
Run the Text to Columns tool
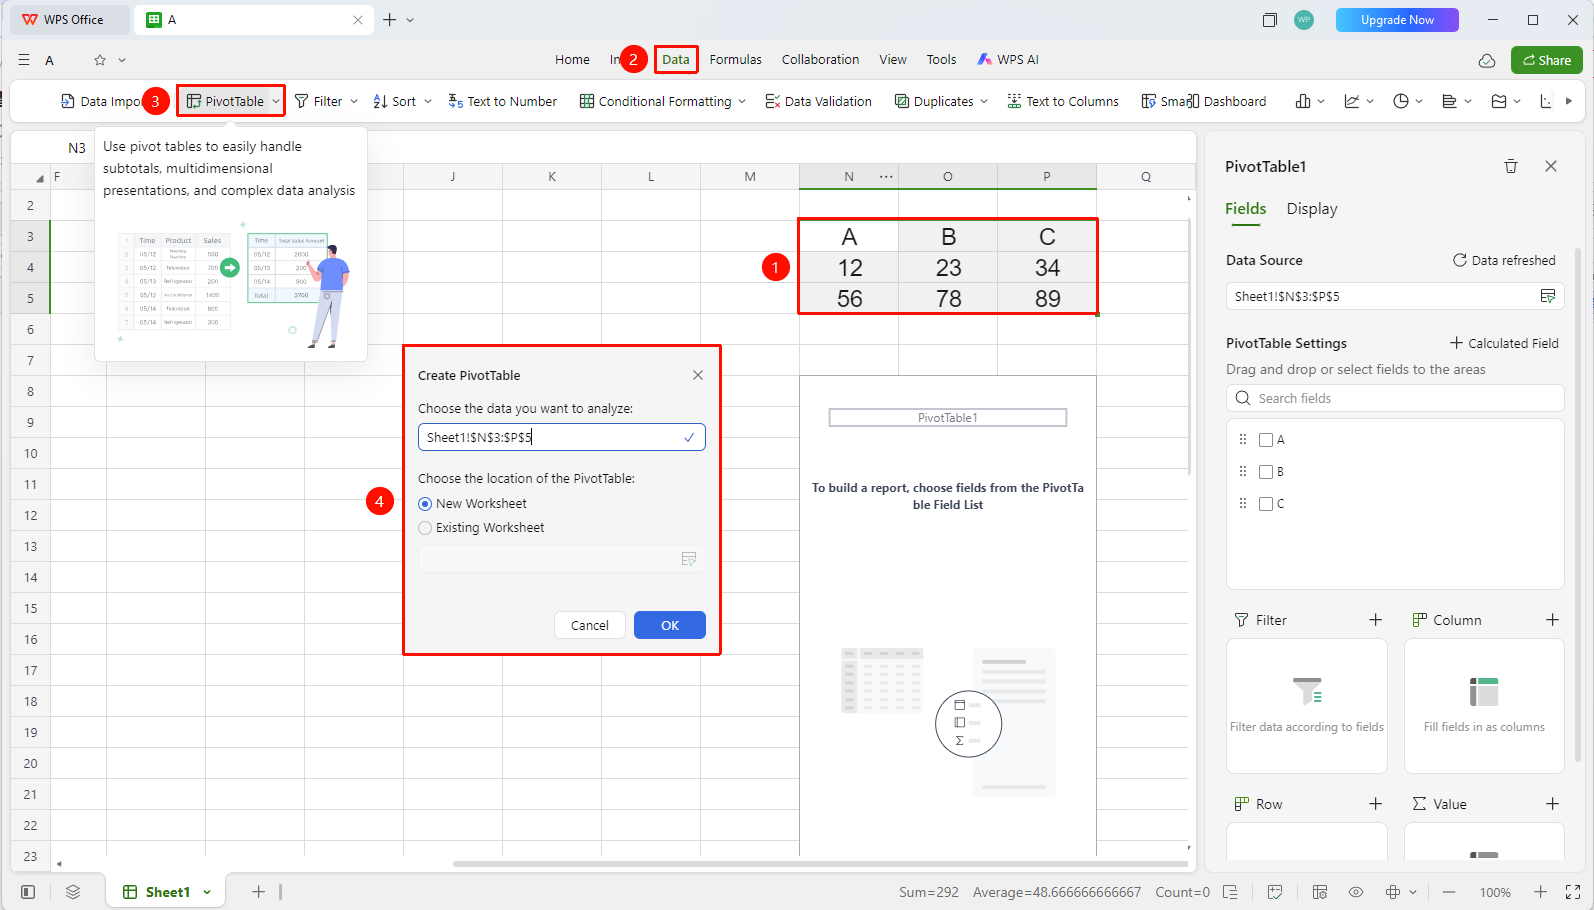(x=1063, y=101)
